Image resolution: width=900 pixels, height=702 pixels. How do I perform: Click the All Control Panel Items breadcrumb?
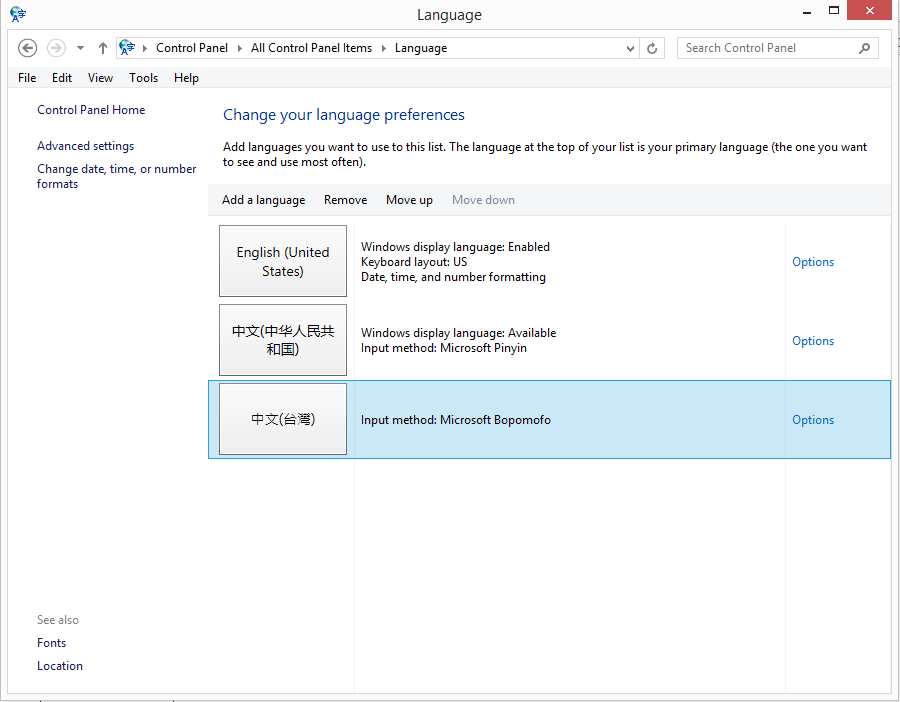[x=311, y=48]
